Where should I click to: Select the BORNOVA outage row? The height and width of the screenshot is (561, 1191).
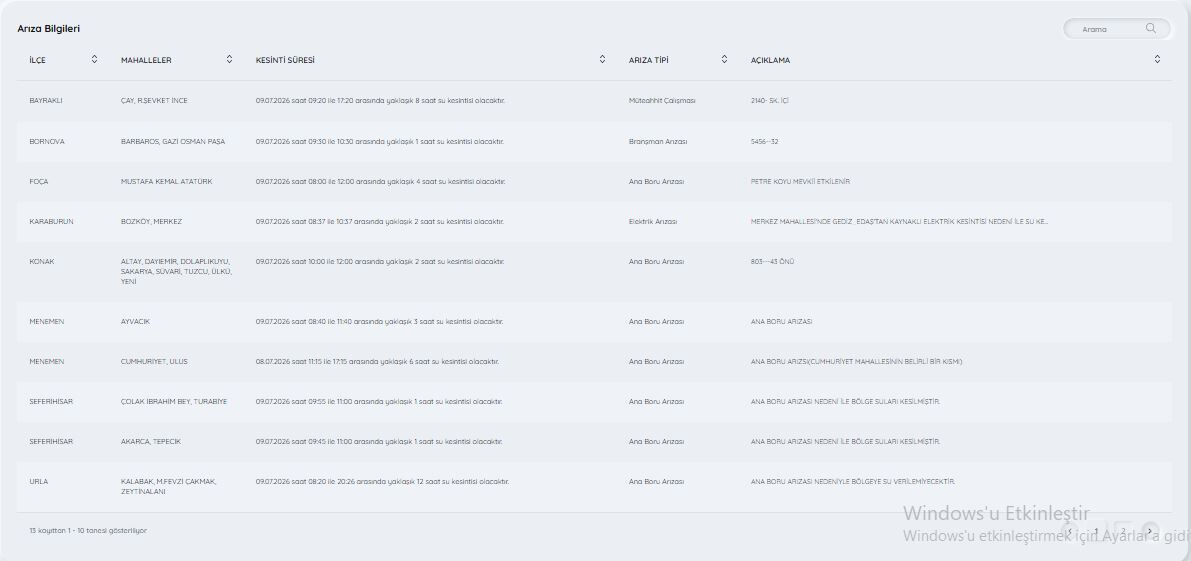click(x=594, y=141)
